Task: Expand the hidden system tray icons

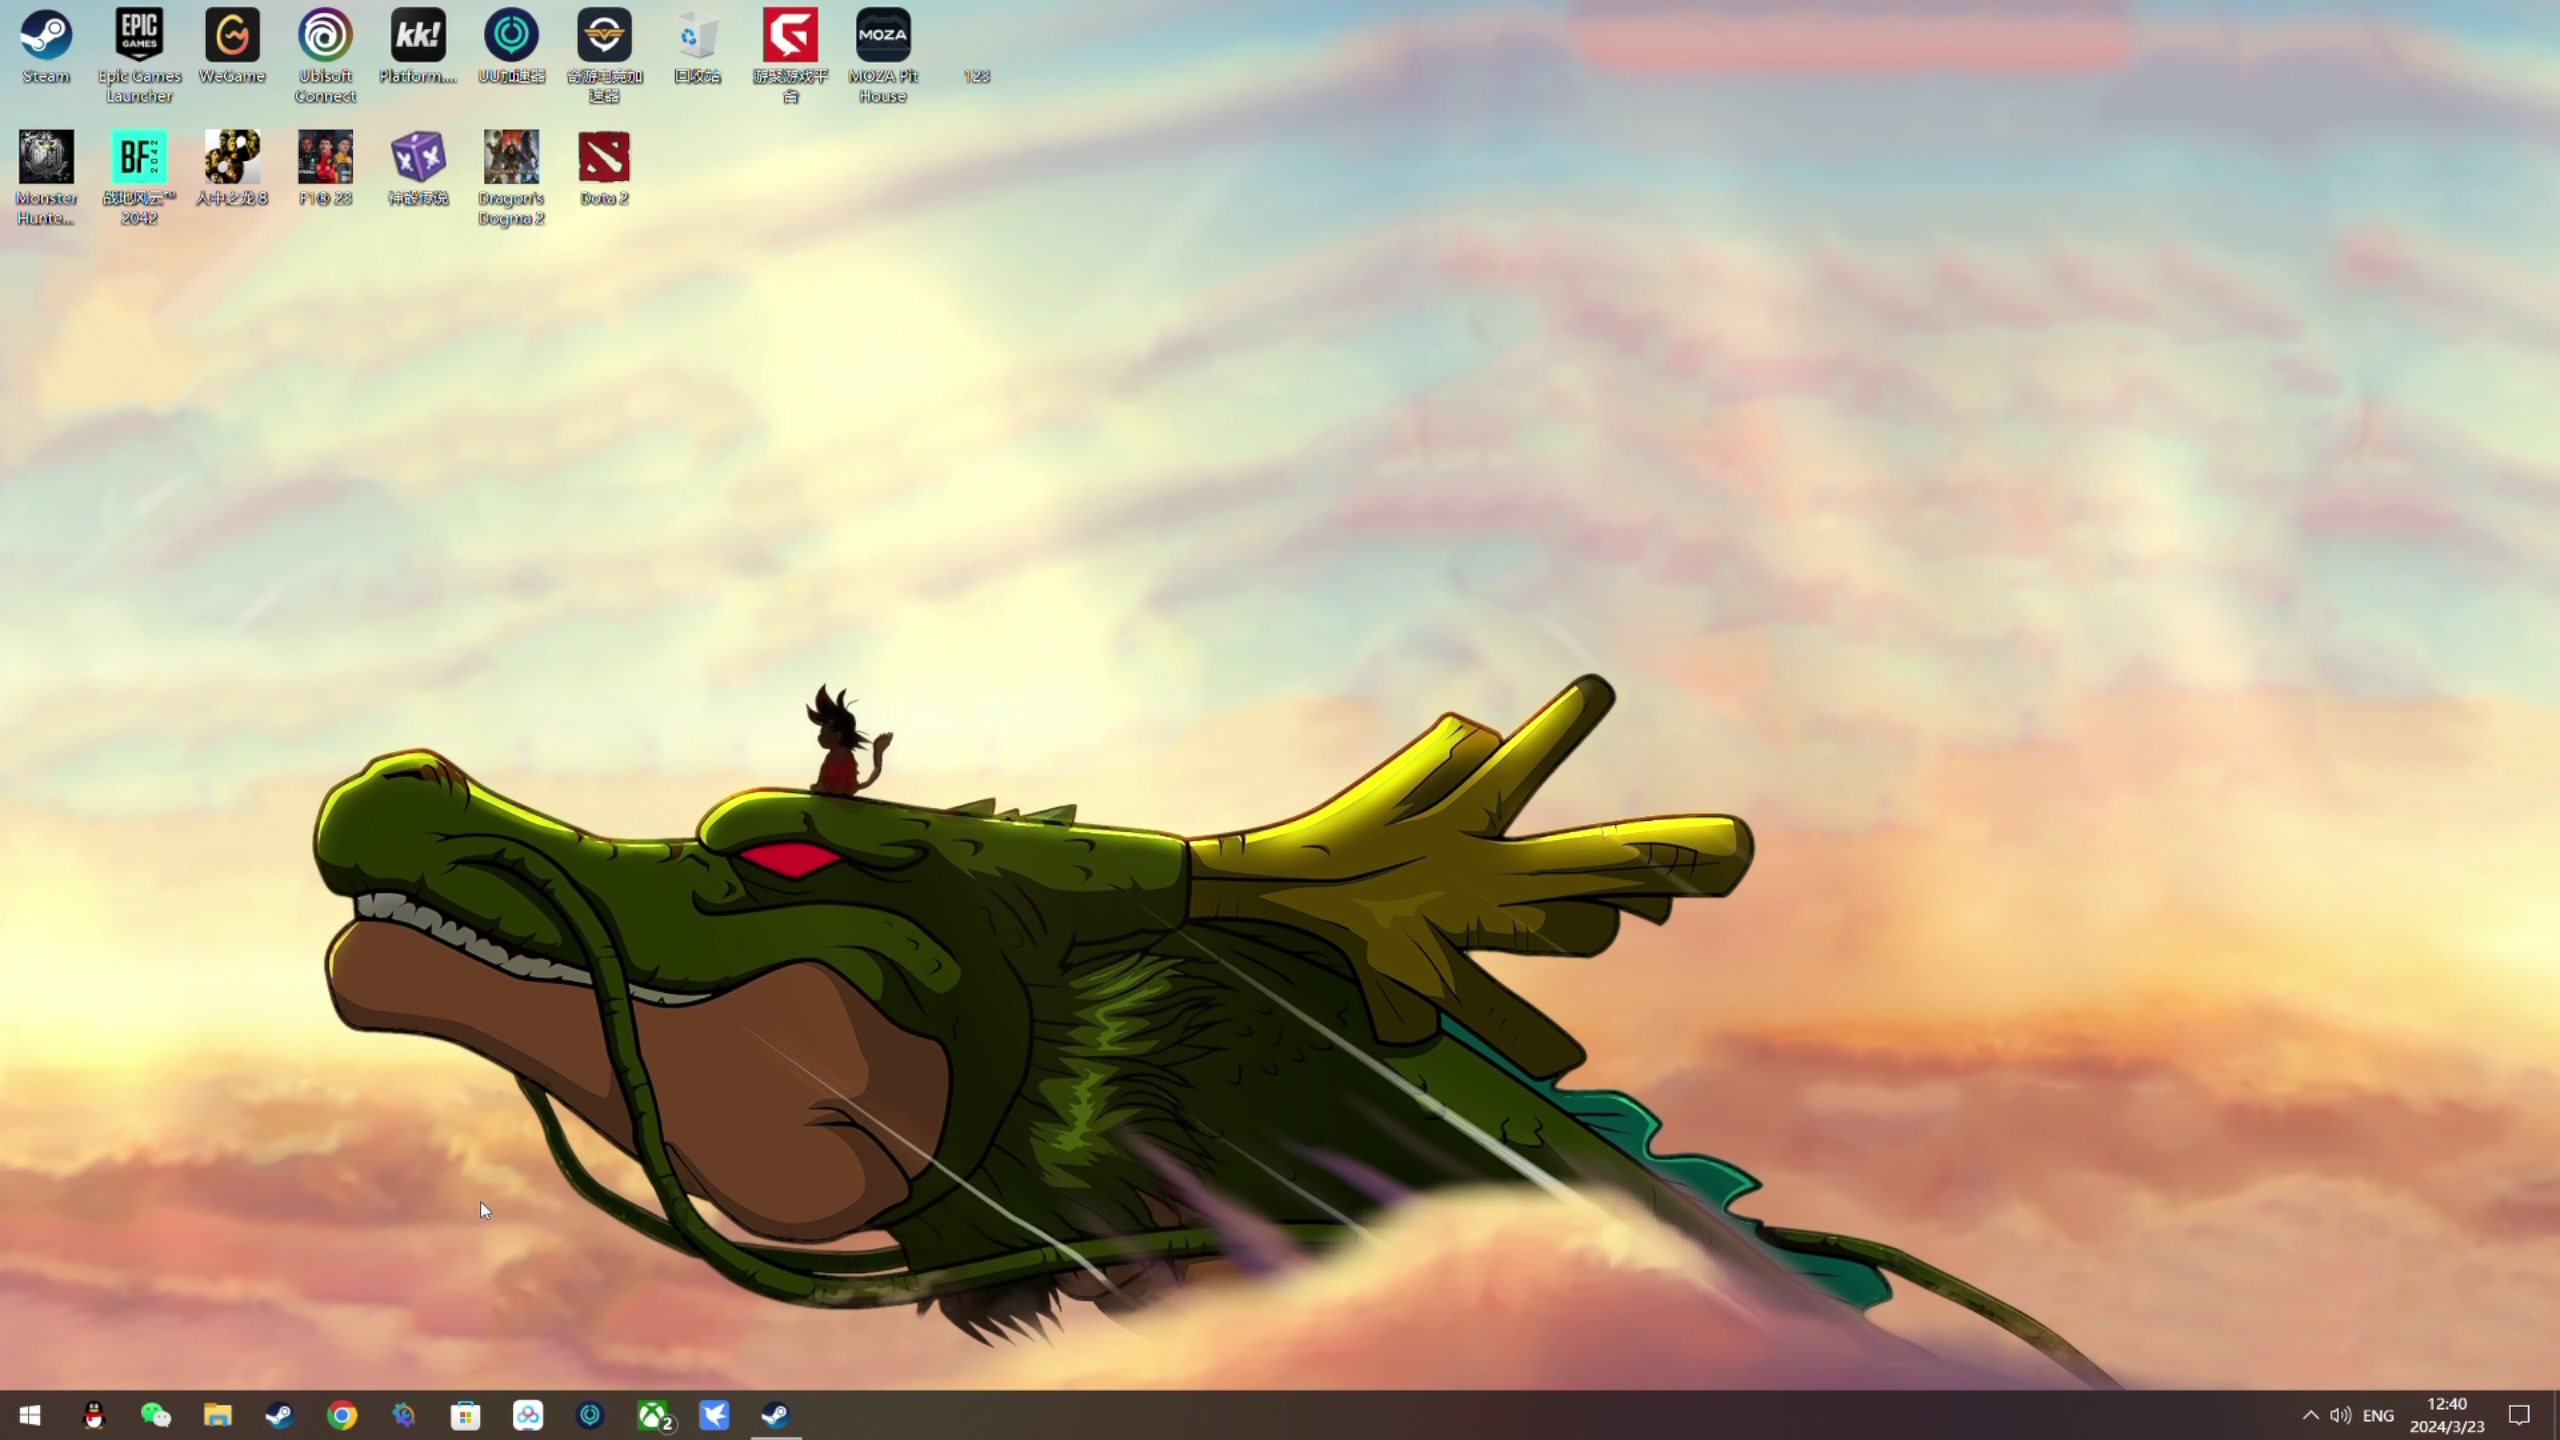Action: pos(2310,1415)
